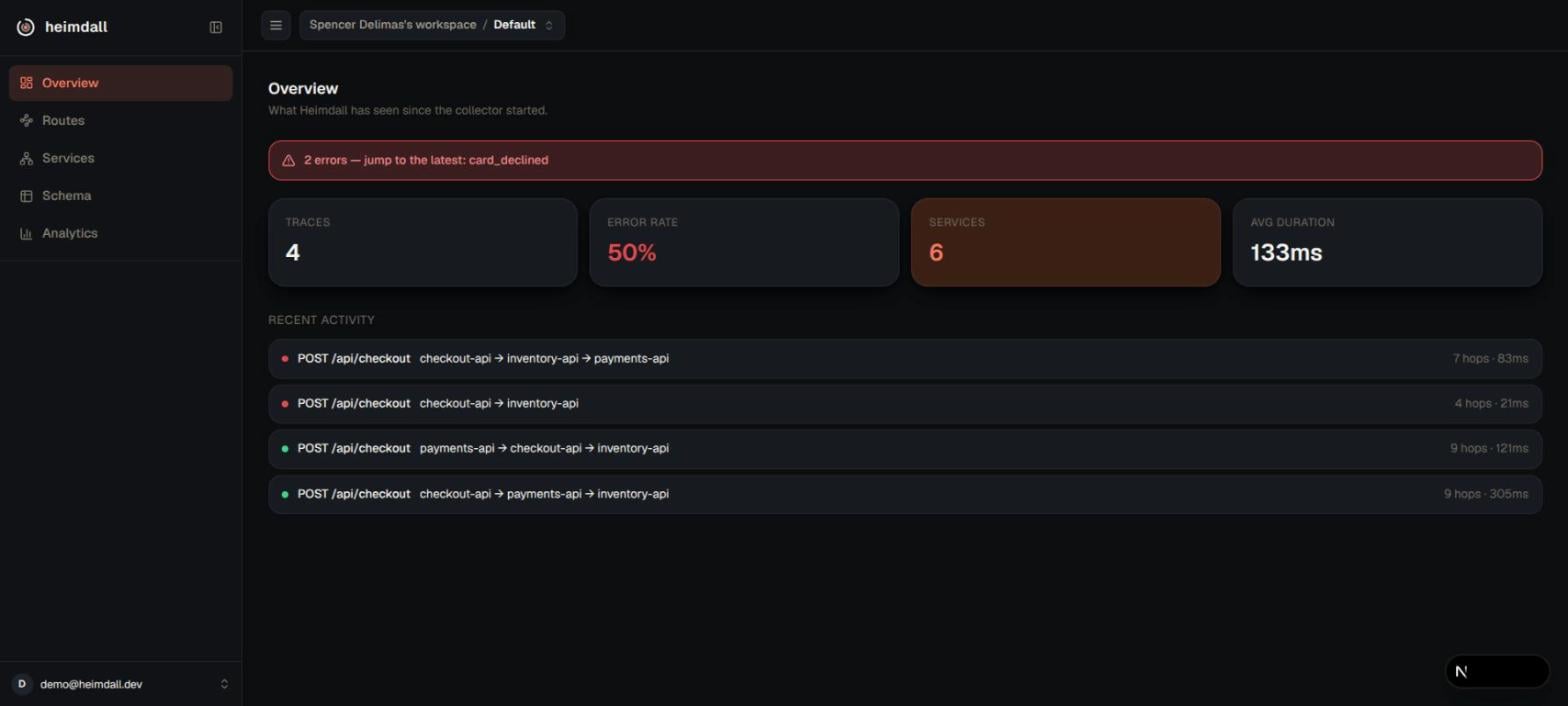Image resolution: width=1568 pixels, height=706 pixels.
Task: Open the 9 hops 305ms checkout trace
Action: (905, 494)
